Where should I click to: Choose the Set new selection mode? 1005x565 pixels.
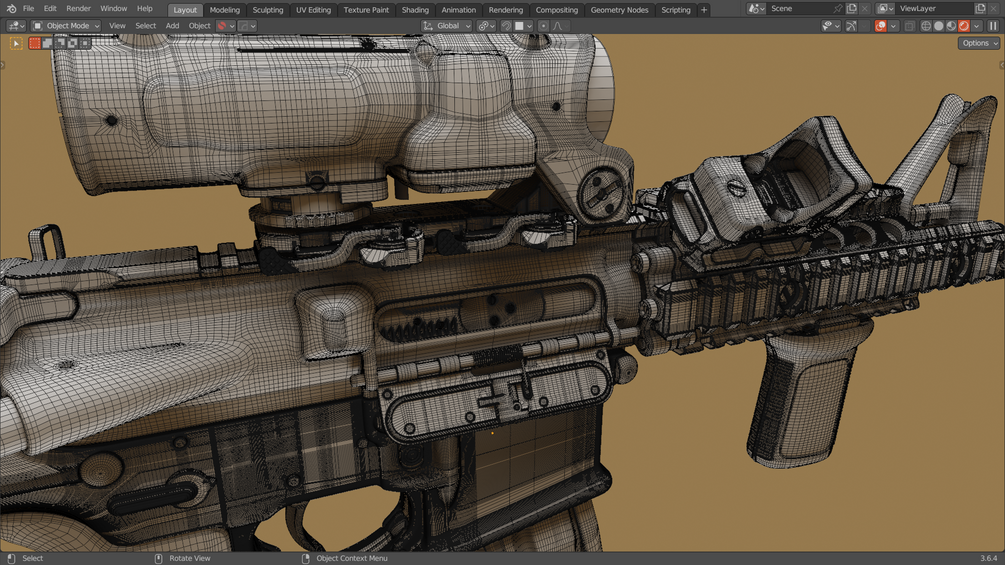click(35, 43)
